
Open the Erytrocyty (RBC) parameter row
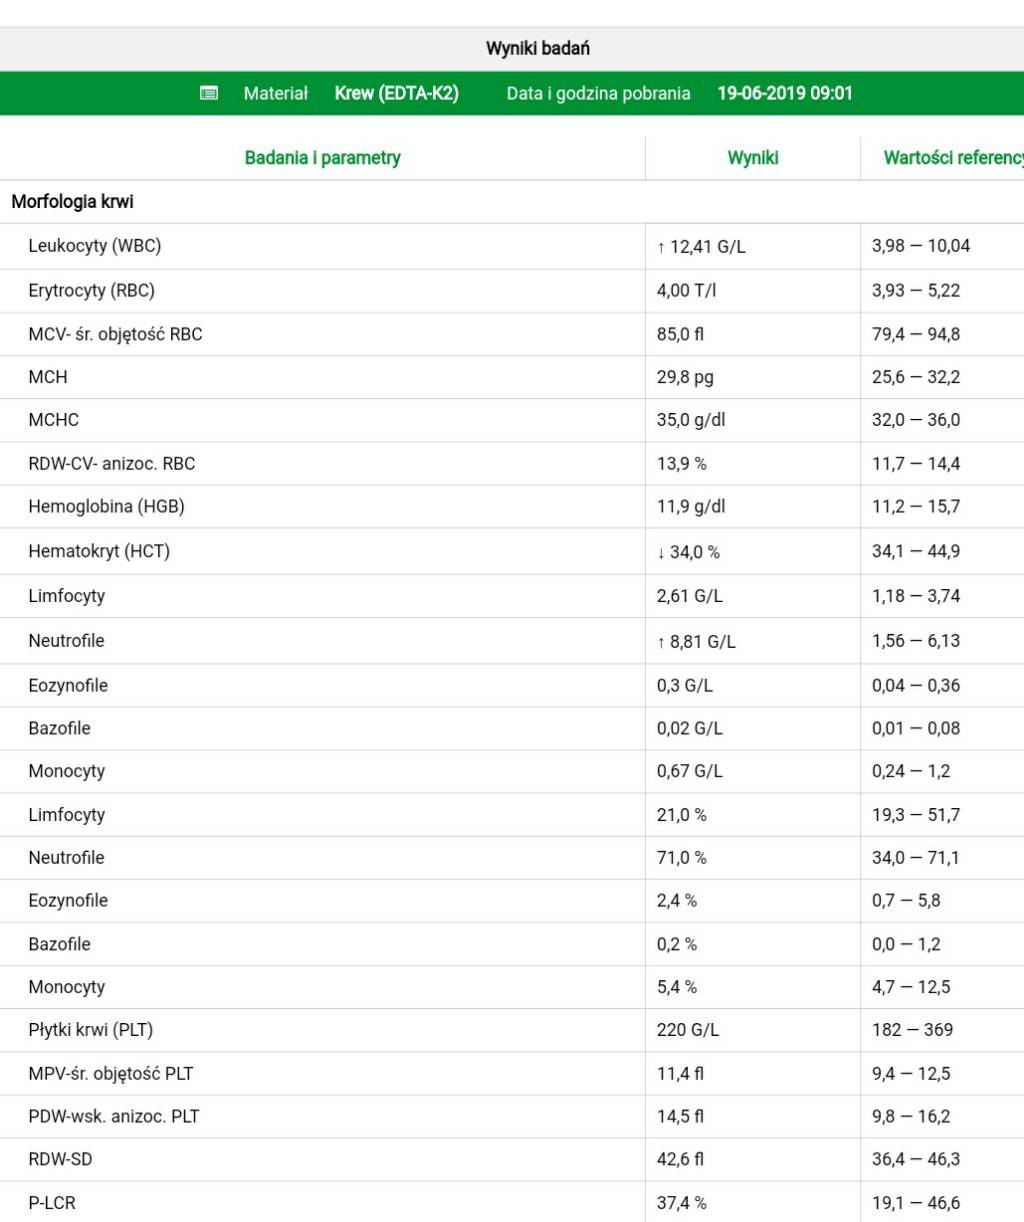click(x=91, y=291)
